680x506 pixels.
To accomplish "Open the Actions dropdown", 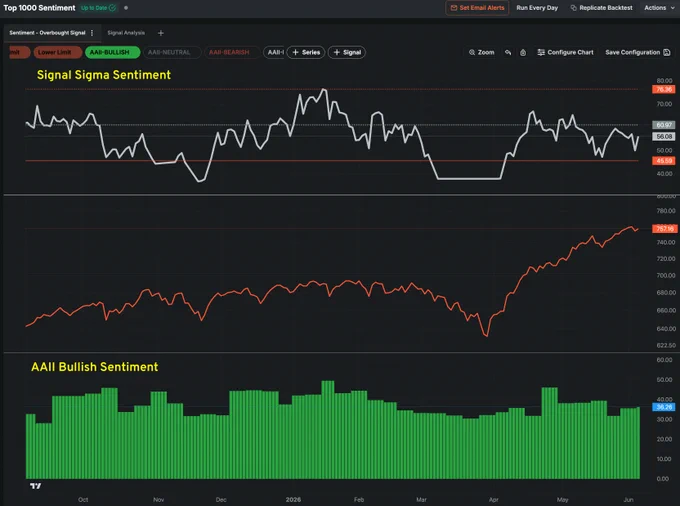I will tap(659, 8).
